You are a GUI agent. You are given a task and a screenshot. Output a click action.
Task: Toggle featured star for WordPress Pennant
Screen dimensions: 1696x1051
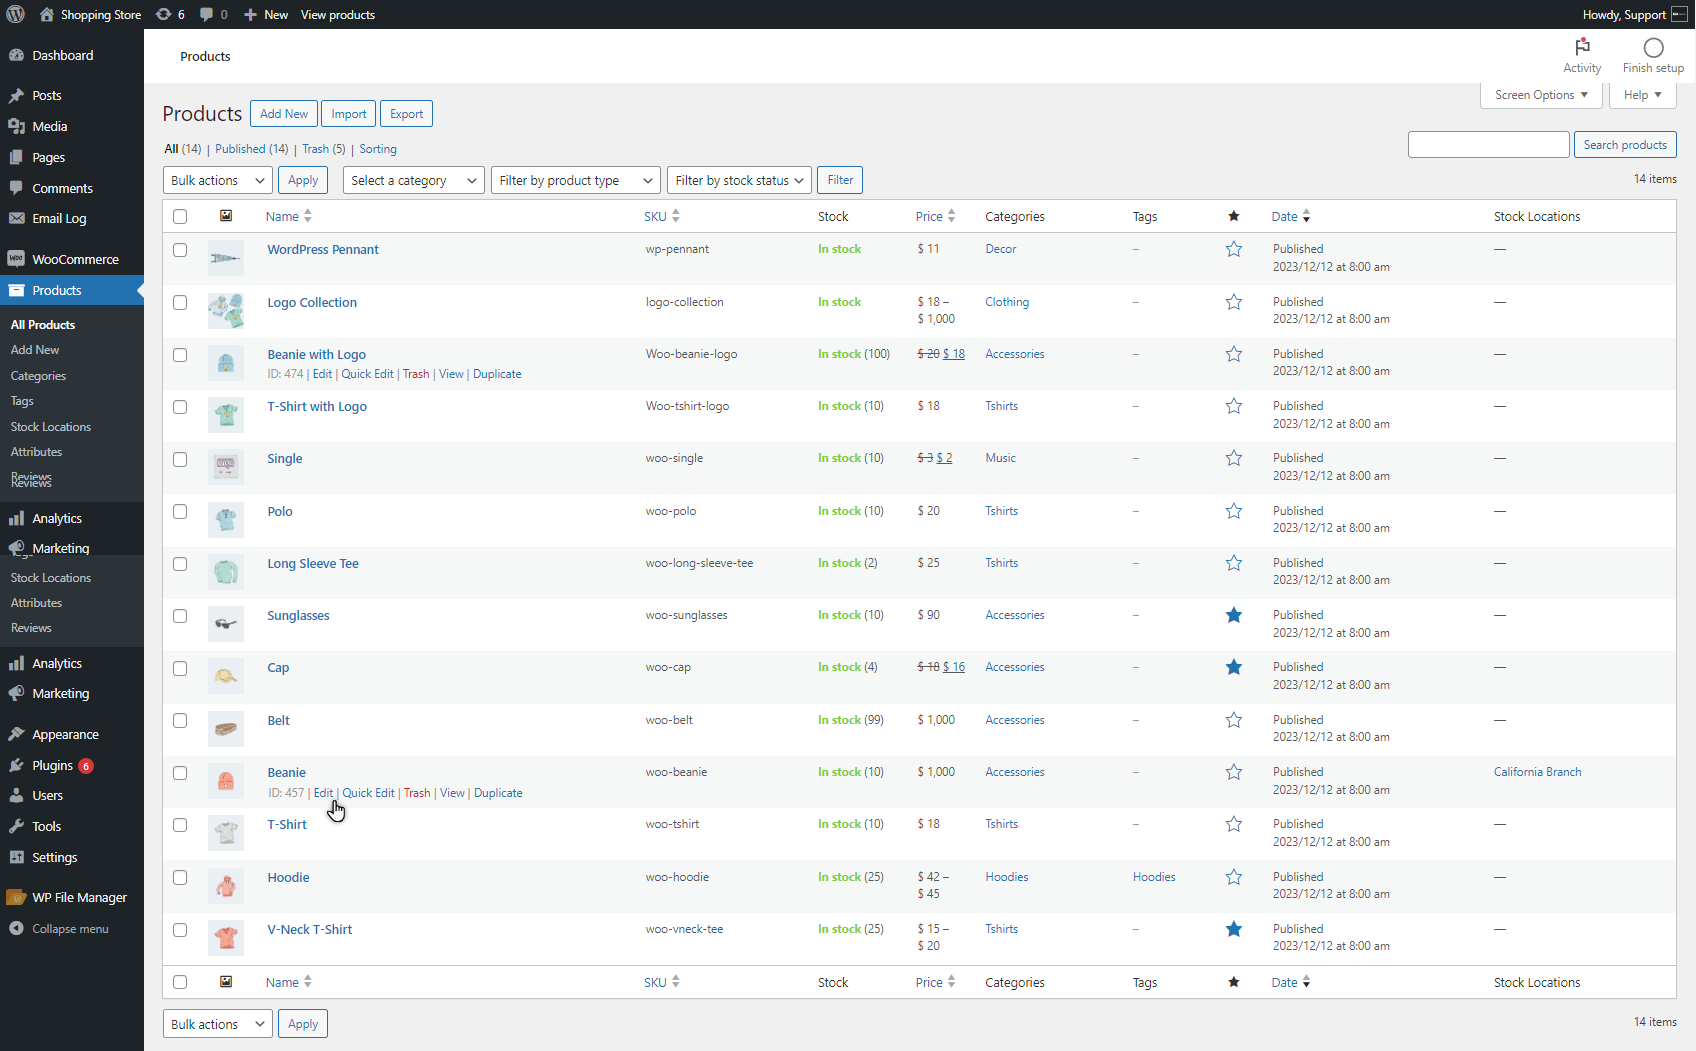tap(1234, 249)
